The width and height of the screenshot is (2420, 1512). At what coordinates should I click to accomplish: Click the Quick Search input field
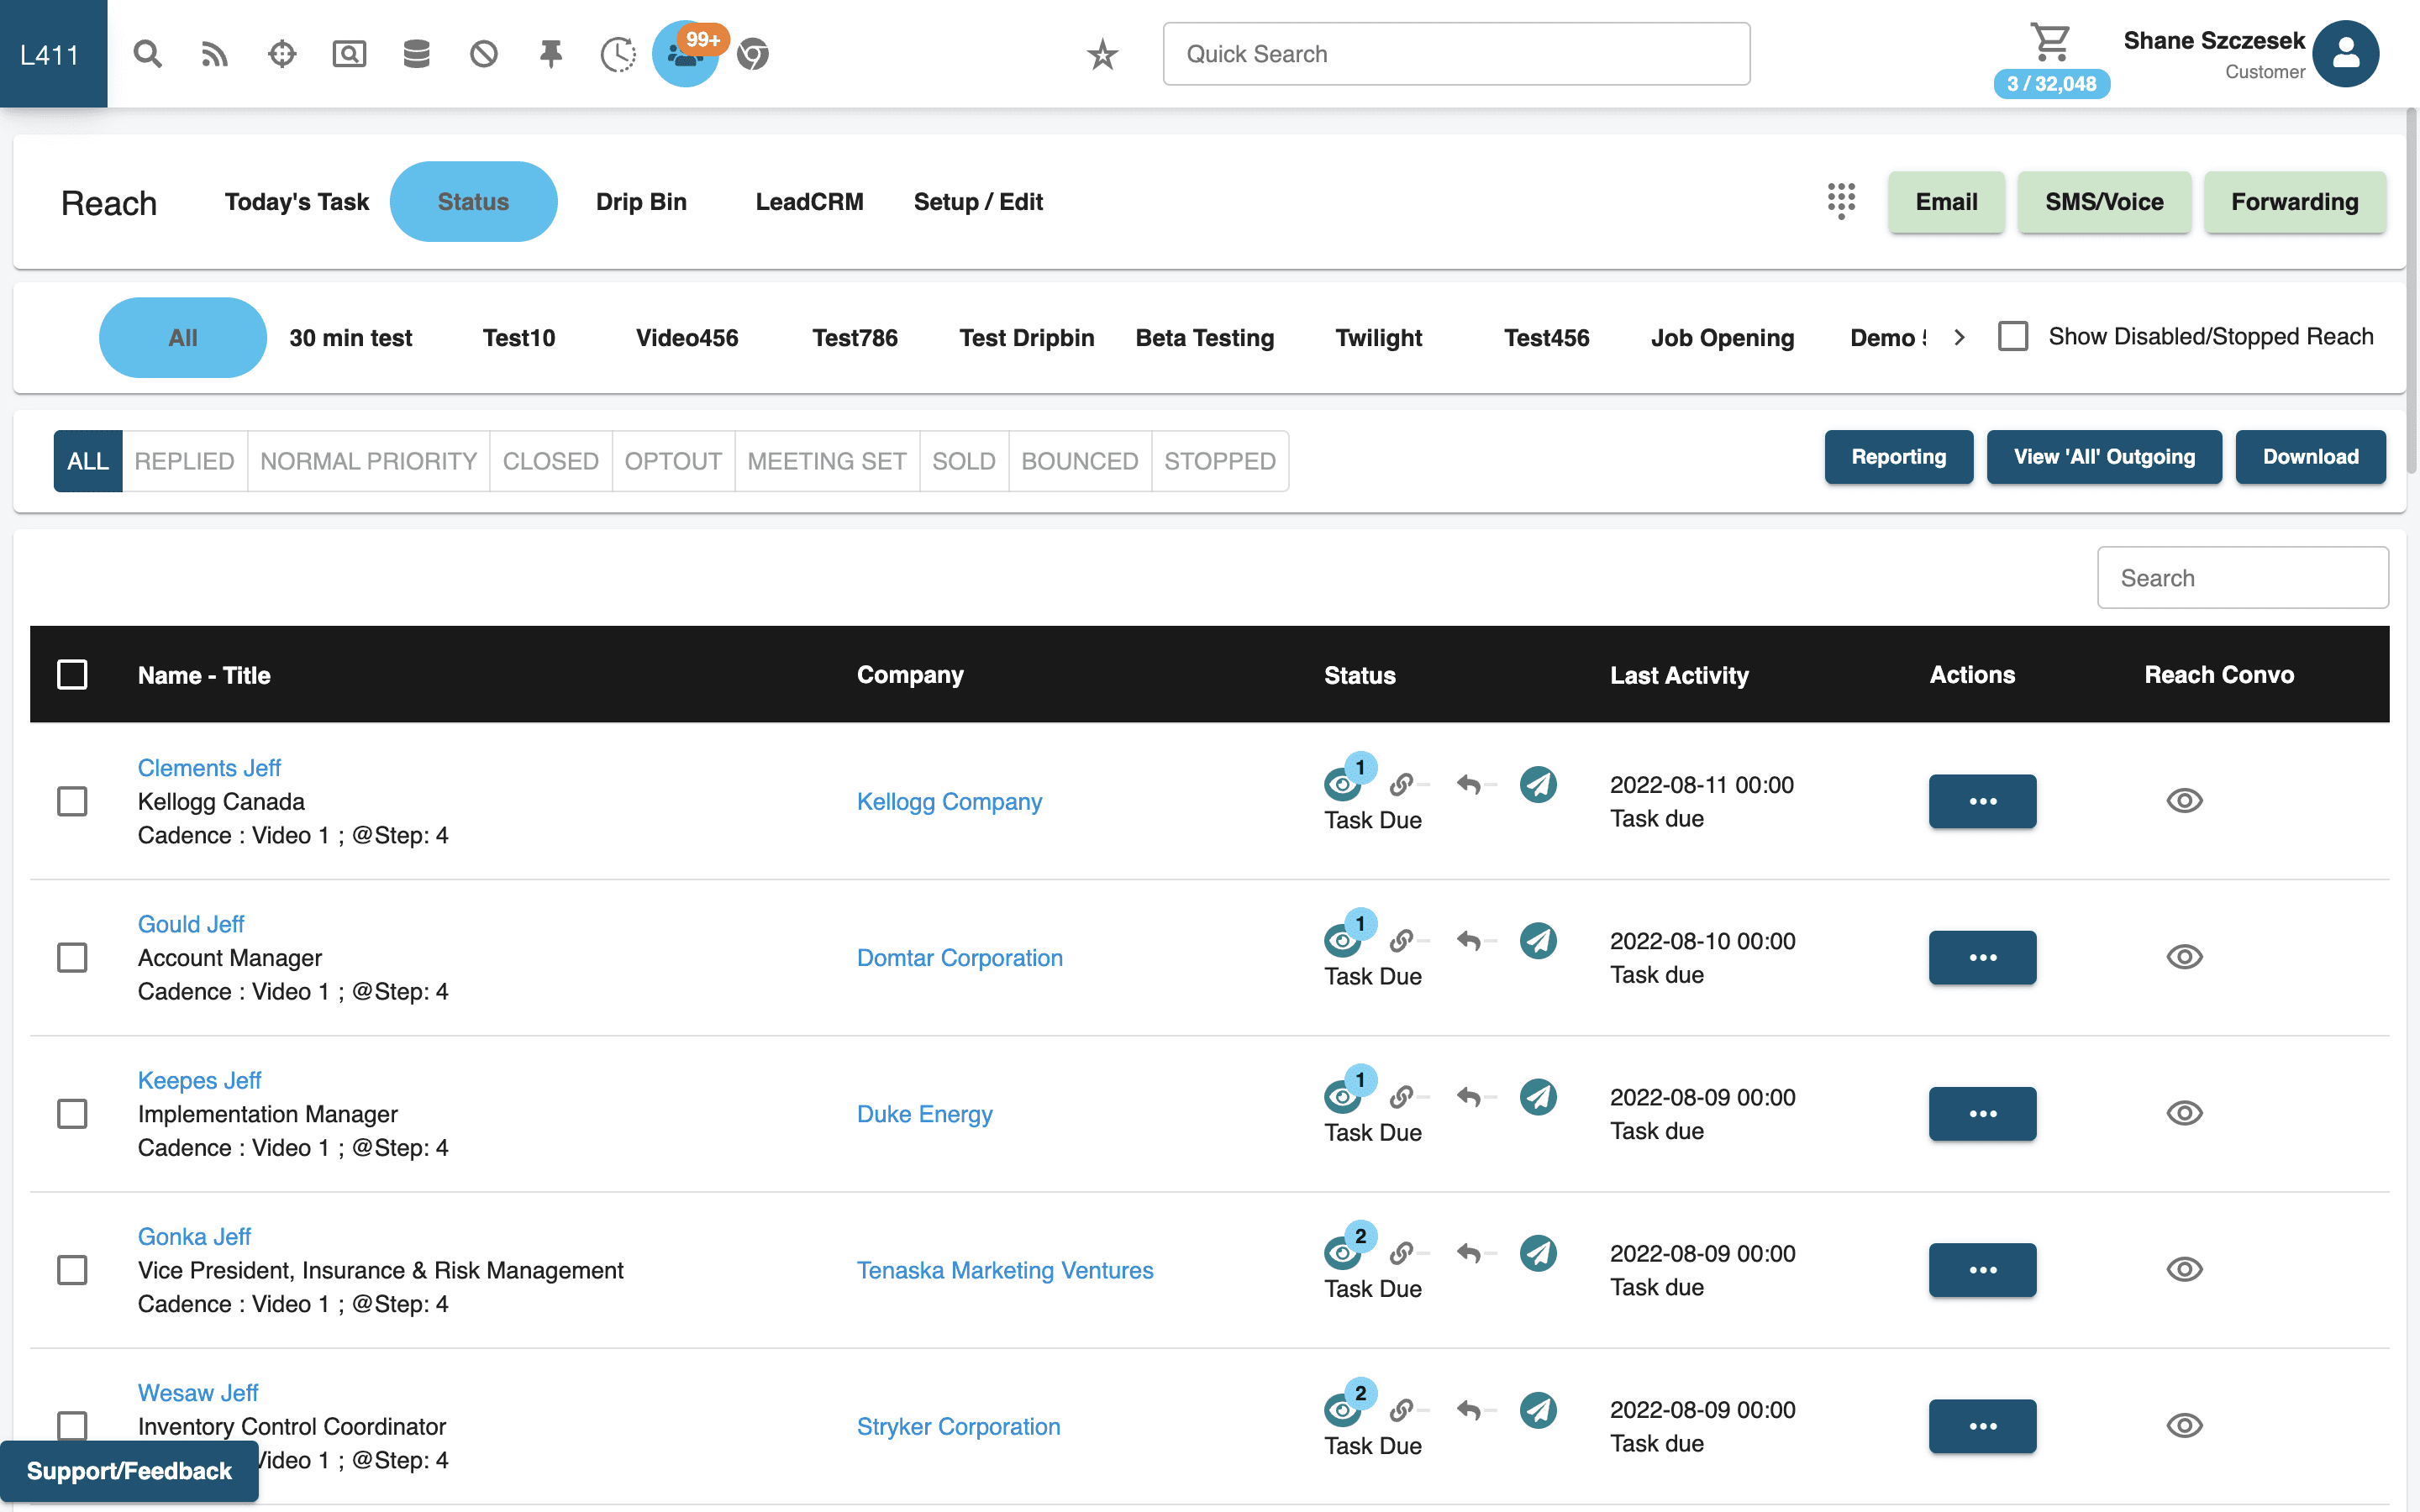(1456, 54)
